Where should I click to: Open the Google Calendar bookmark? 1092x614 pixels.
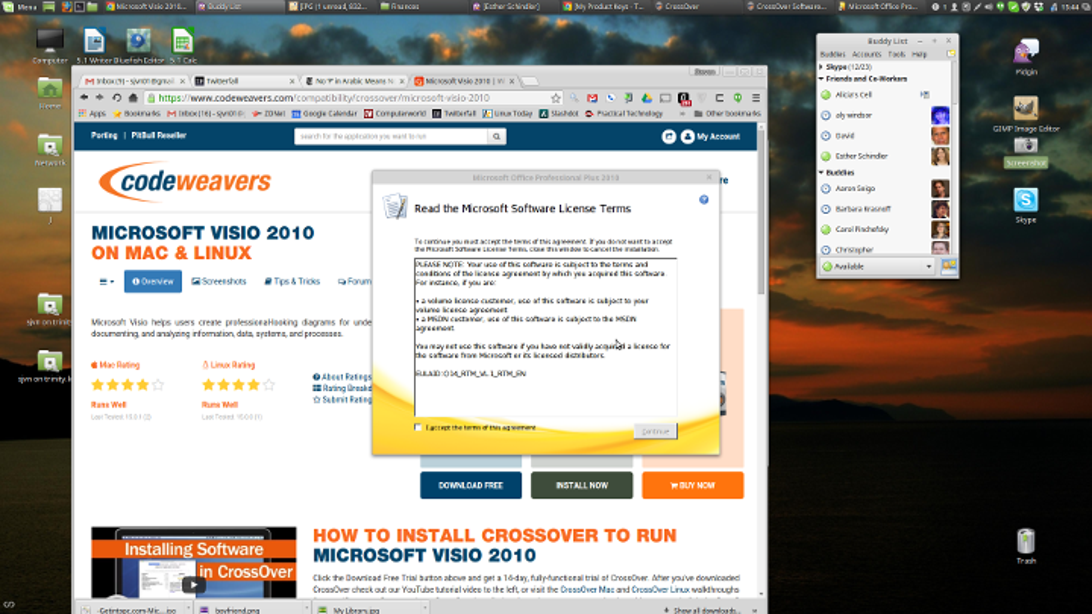(x=324, y=113)
